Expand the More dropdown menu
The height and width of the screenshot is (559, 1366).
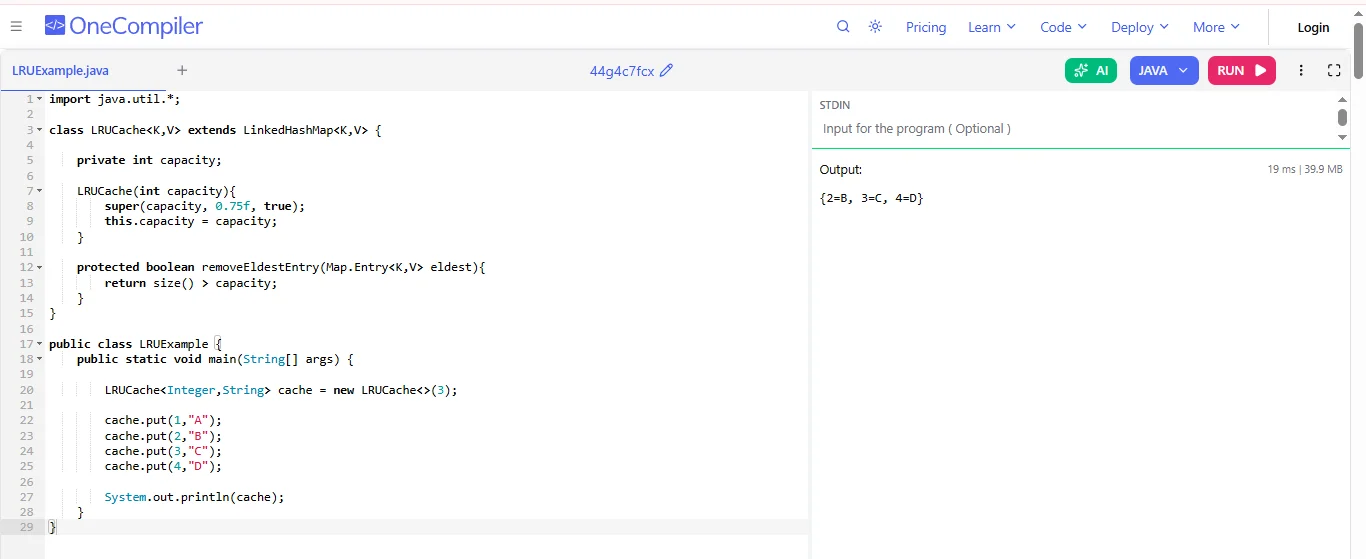click(1216, 27)
